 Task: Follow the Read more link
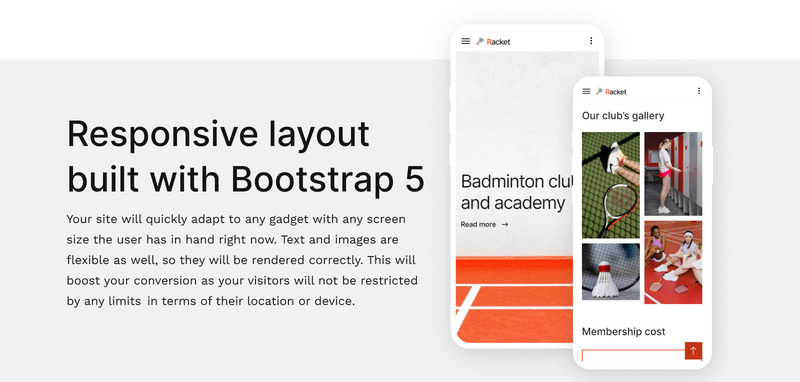pos(484,224)
